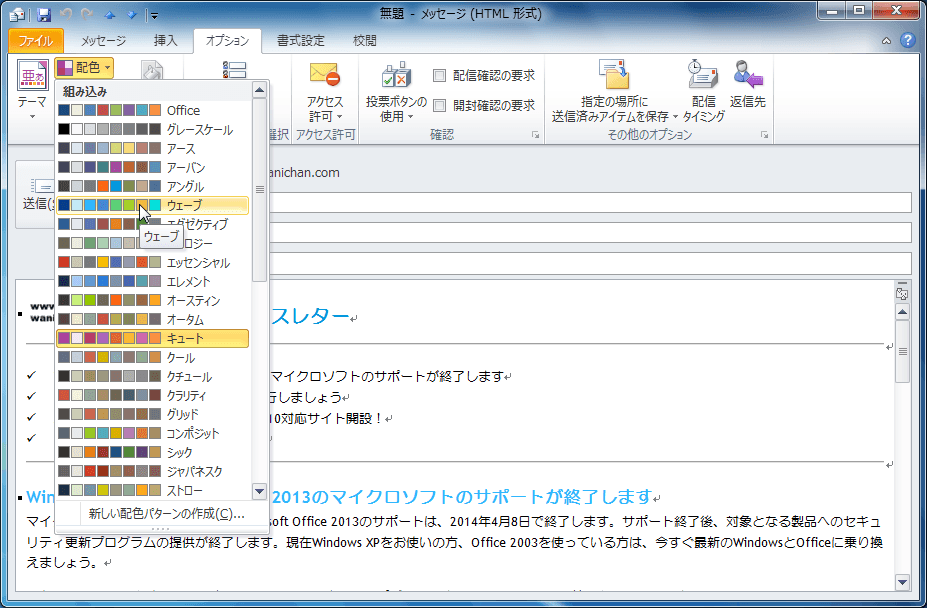Image resolution: width=927 pixels, height=608 pixels.
Task: Click the アクセス許可 envelope icon
Action: 325,75
